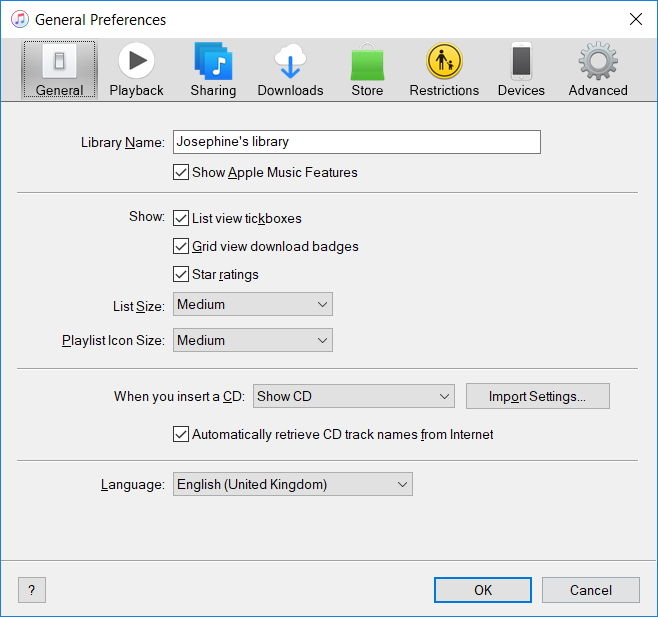Open the List Size dropdown
This screenshot has width=658, height=617.
tap(253, 304)
